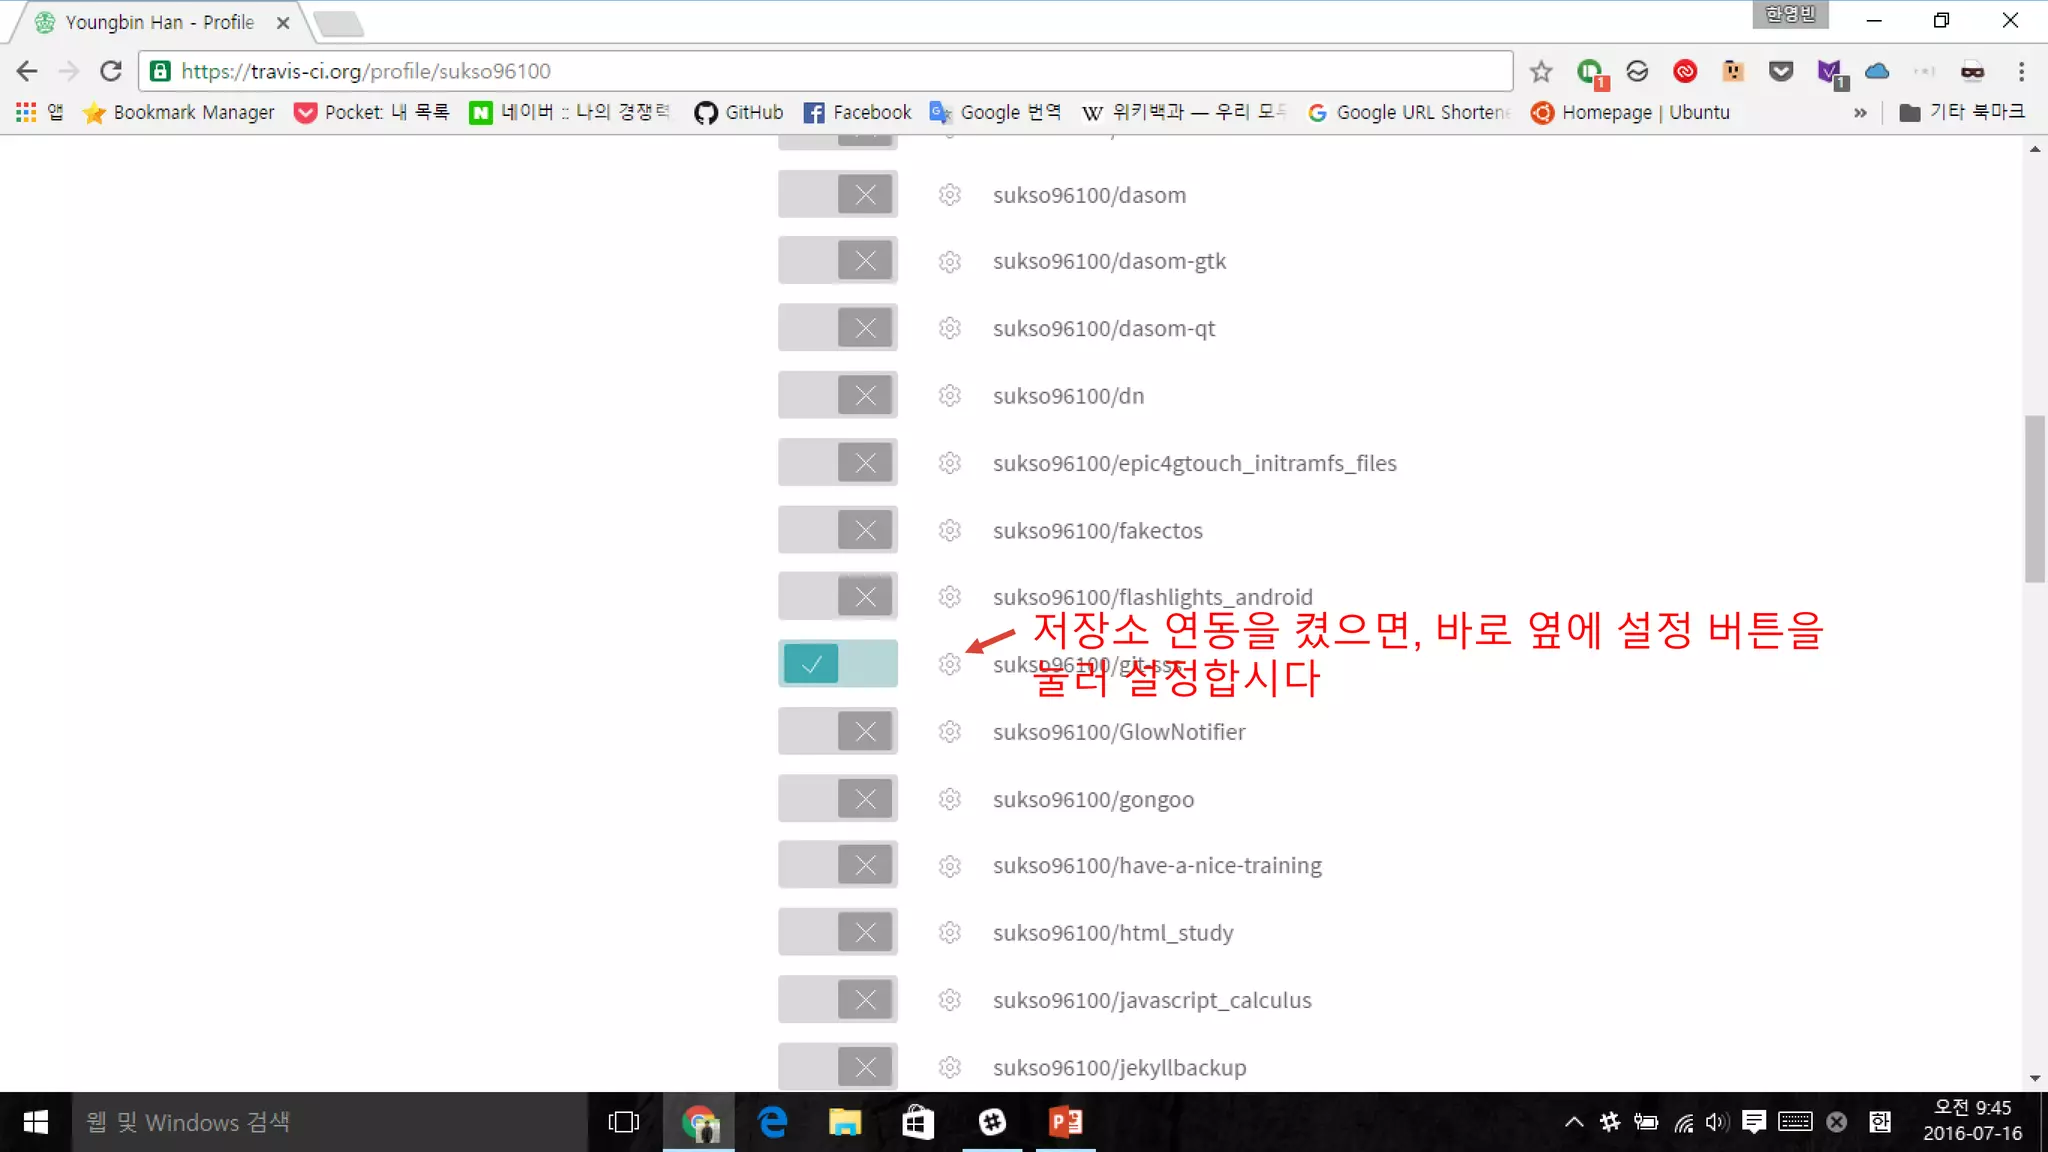Open settings gear for sukso96100/dn
2048x1152 pixels.
point(949,396)
